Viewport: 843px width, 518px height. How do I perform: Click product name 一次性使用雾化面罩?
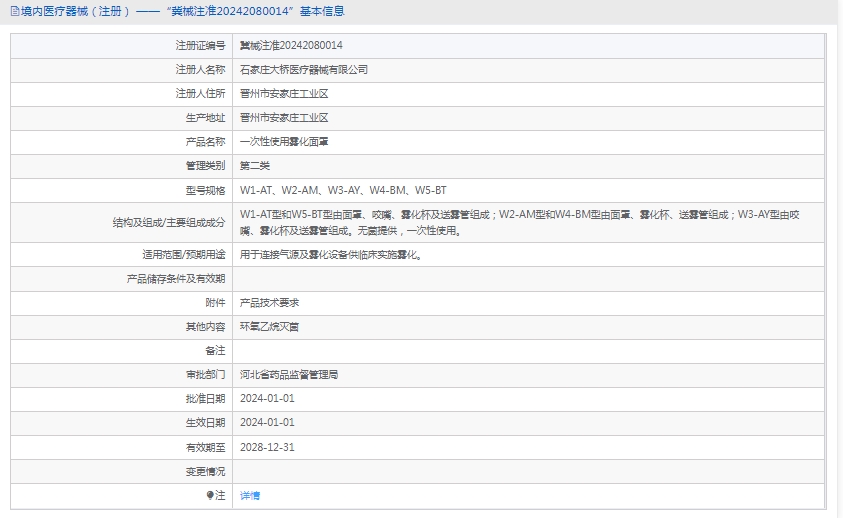(x=284, y=142)
